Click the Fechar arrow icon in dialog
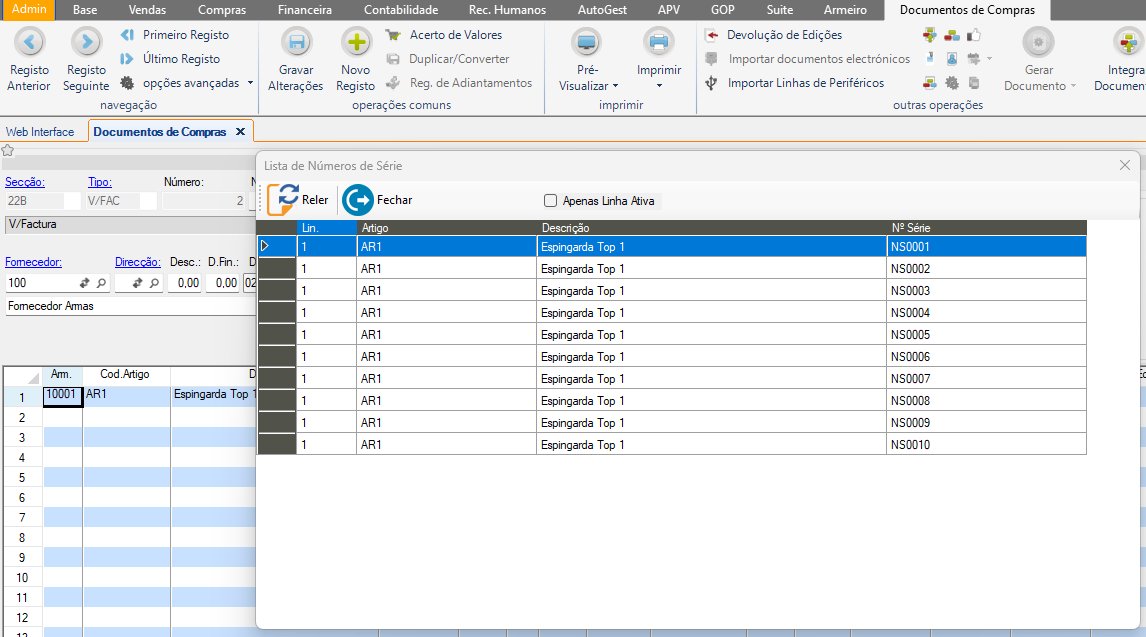Image resolution: width=1146 pixels, height=637 pixels. [x=357, y=200]
